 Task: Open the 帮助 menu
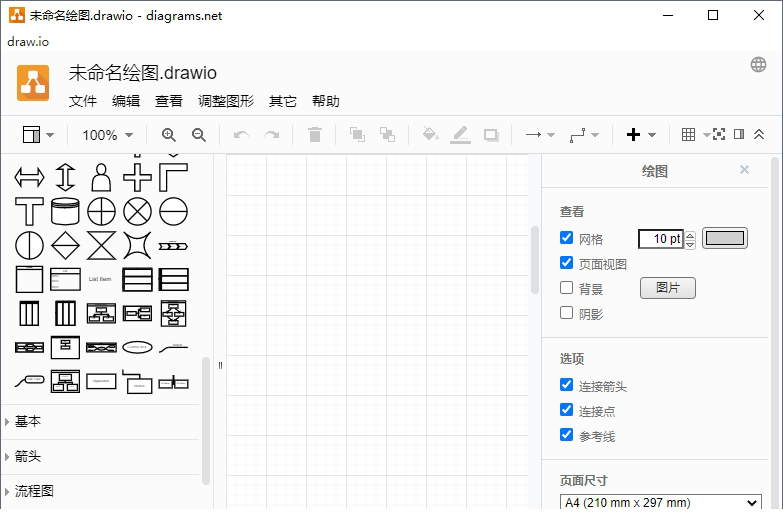[326, 101]
